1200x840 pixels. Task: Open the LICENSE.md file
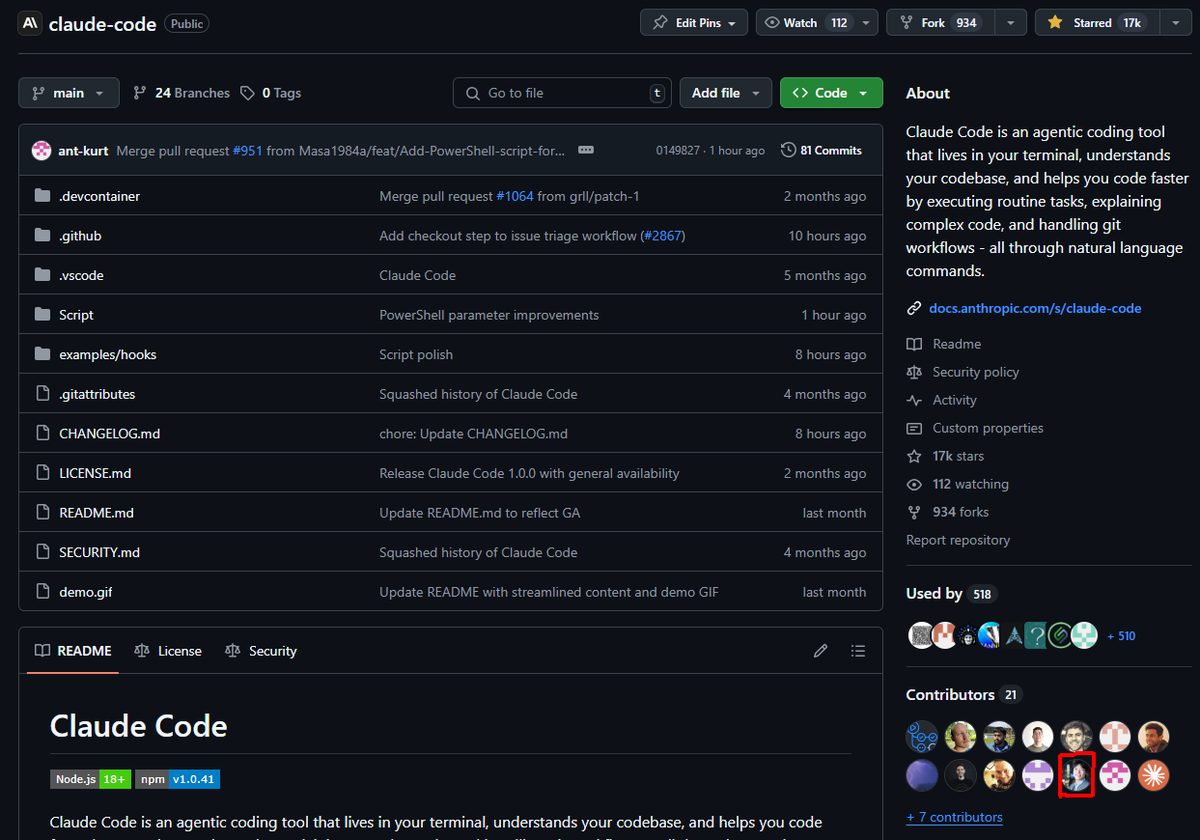95,473
